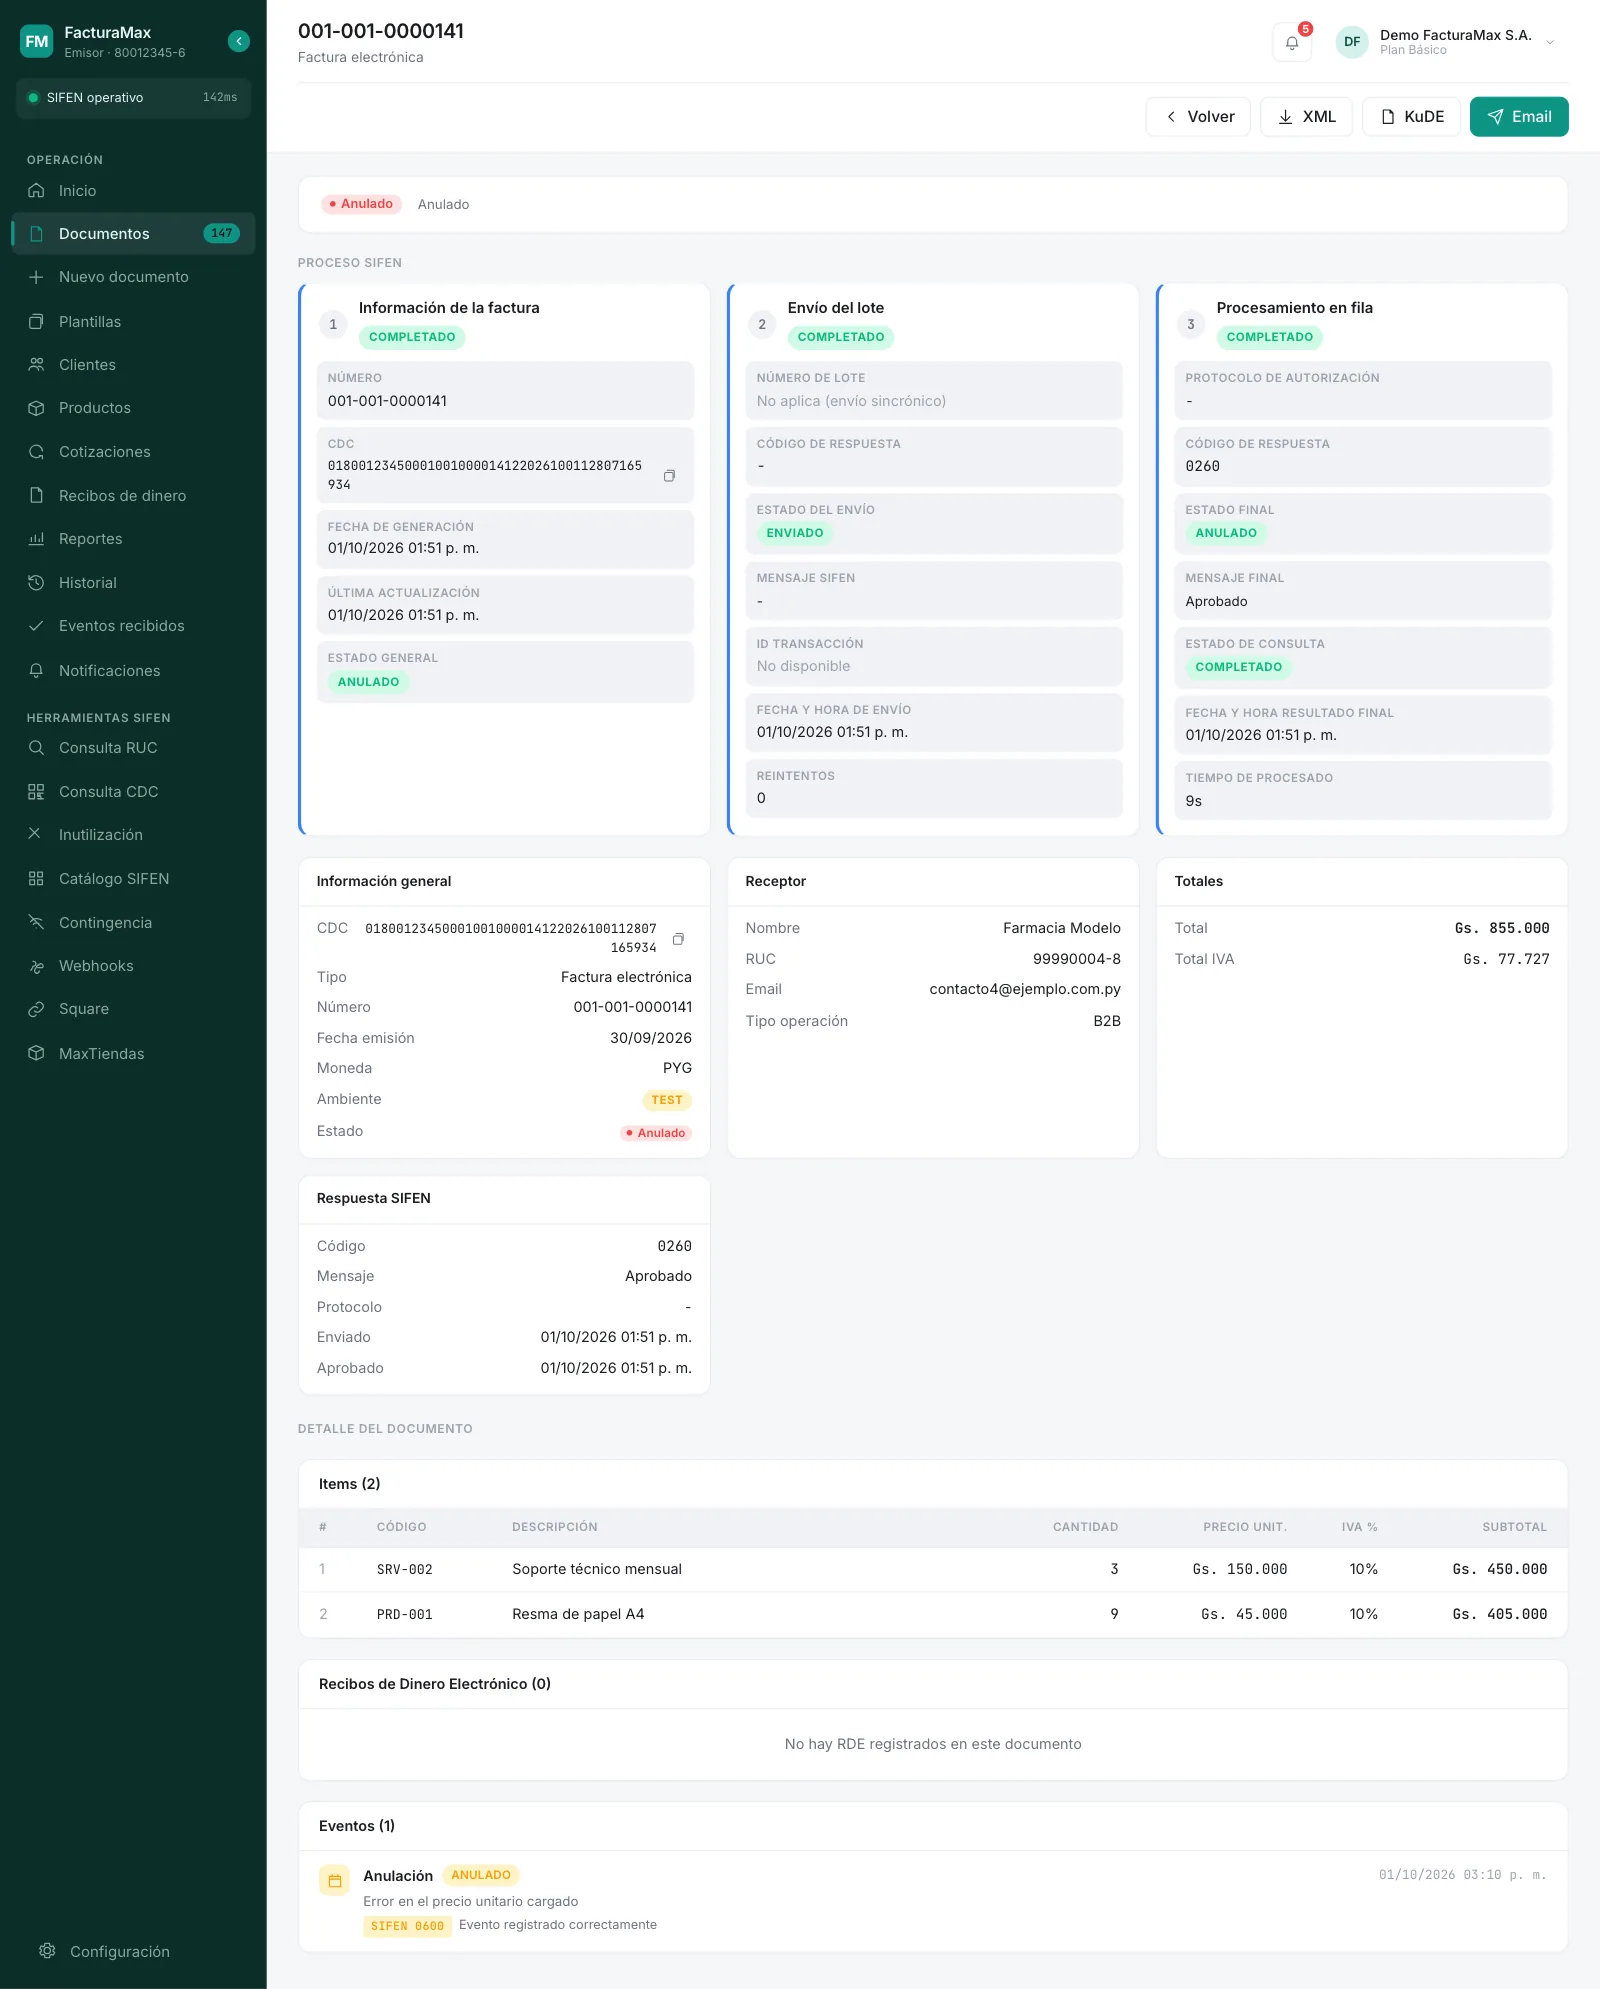Download the XML file
Screen dimensions: 1600x1989
pyautogui.click(x=1306, y=117)
